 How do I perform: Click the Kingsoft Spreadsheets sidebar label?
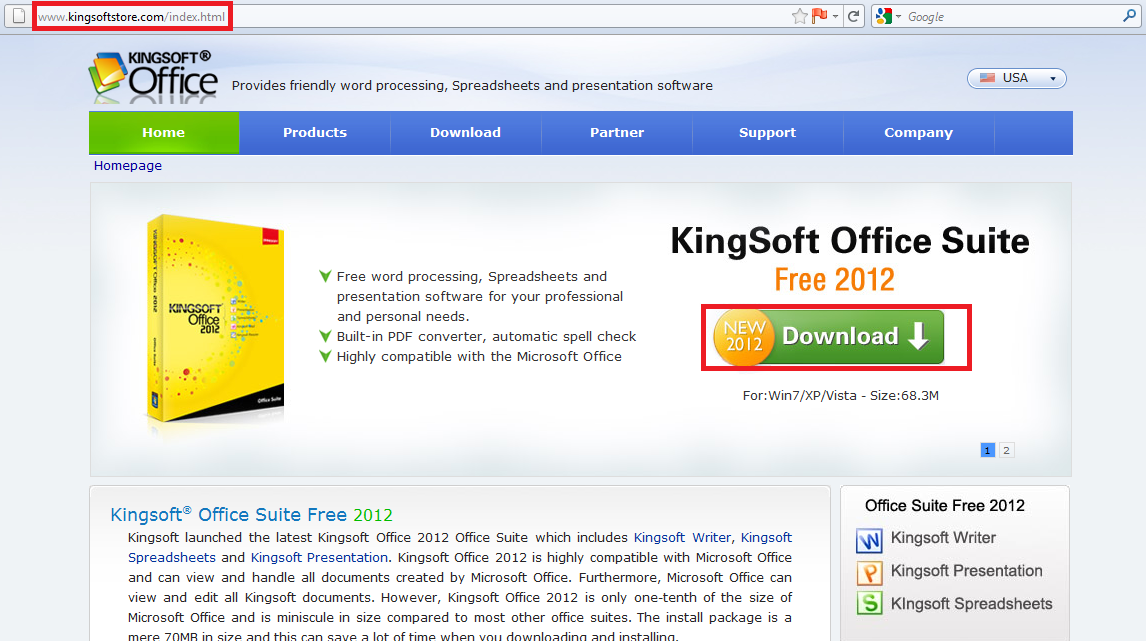tap(971, 604)
